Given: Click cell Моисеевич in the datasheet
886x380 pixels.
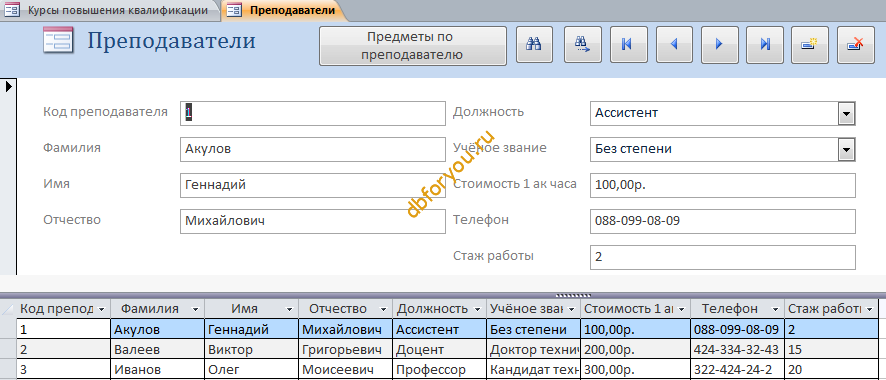Looking at the screenshot, I should [346, 370].
